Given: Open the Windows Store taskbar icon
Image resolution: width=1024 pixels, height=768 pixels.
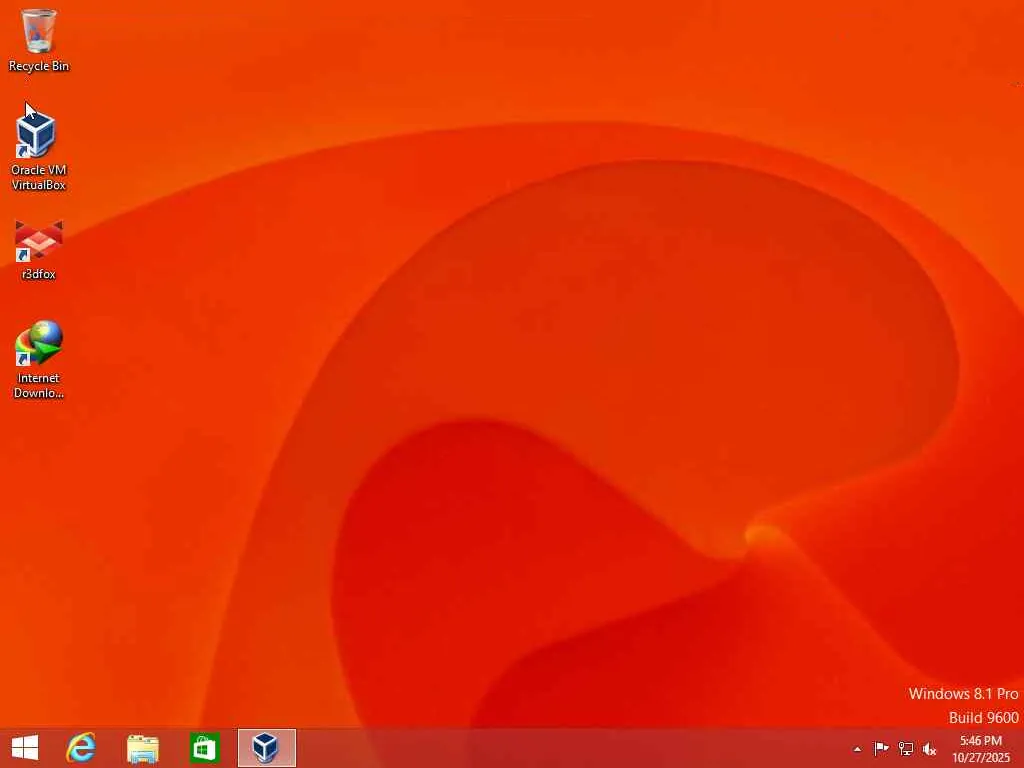Looking at the screenshot, I should coord(204,748).
